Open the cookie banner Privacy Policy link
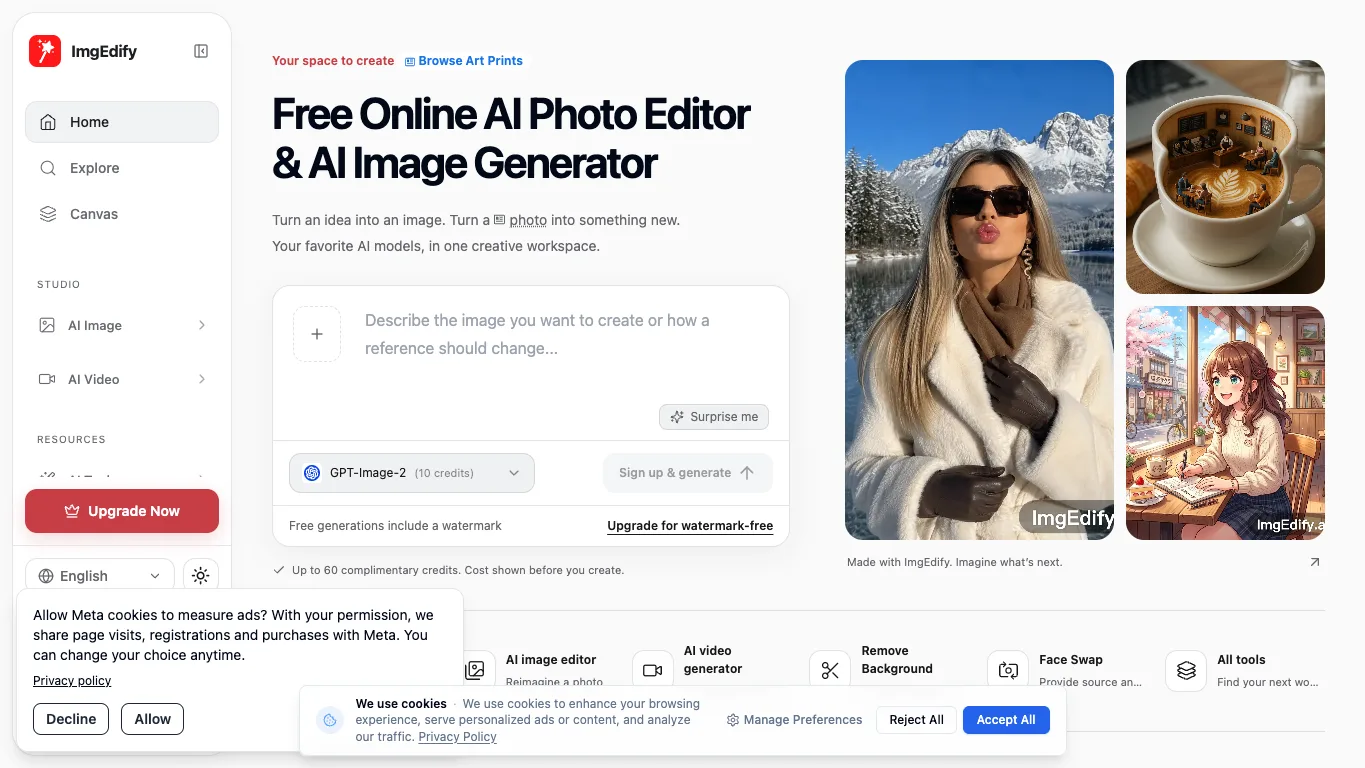 (x=458, y=737)
